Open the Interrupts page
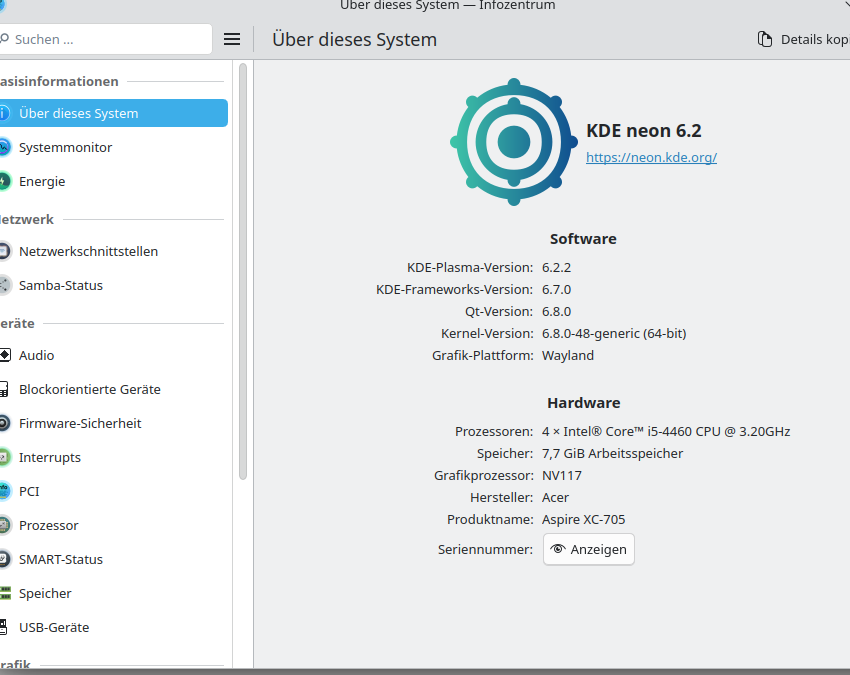 [112, 457]
